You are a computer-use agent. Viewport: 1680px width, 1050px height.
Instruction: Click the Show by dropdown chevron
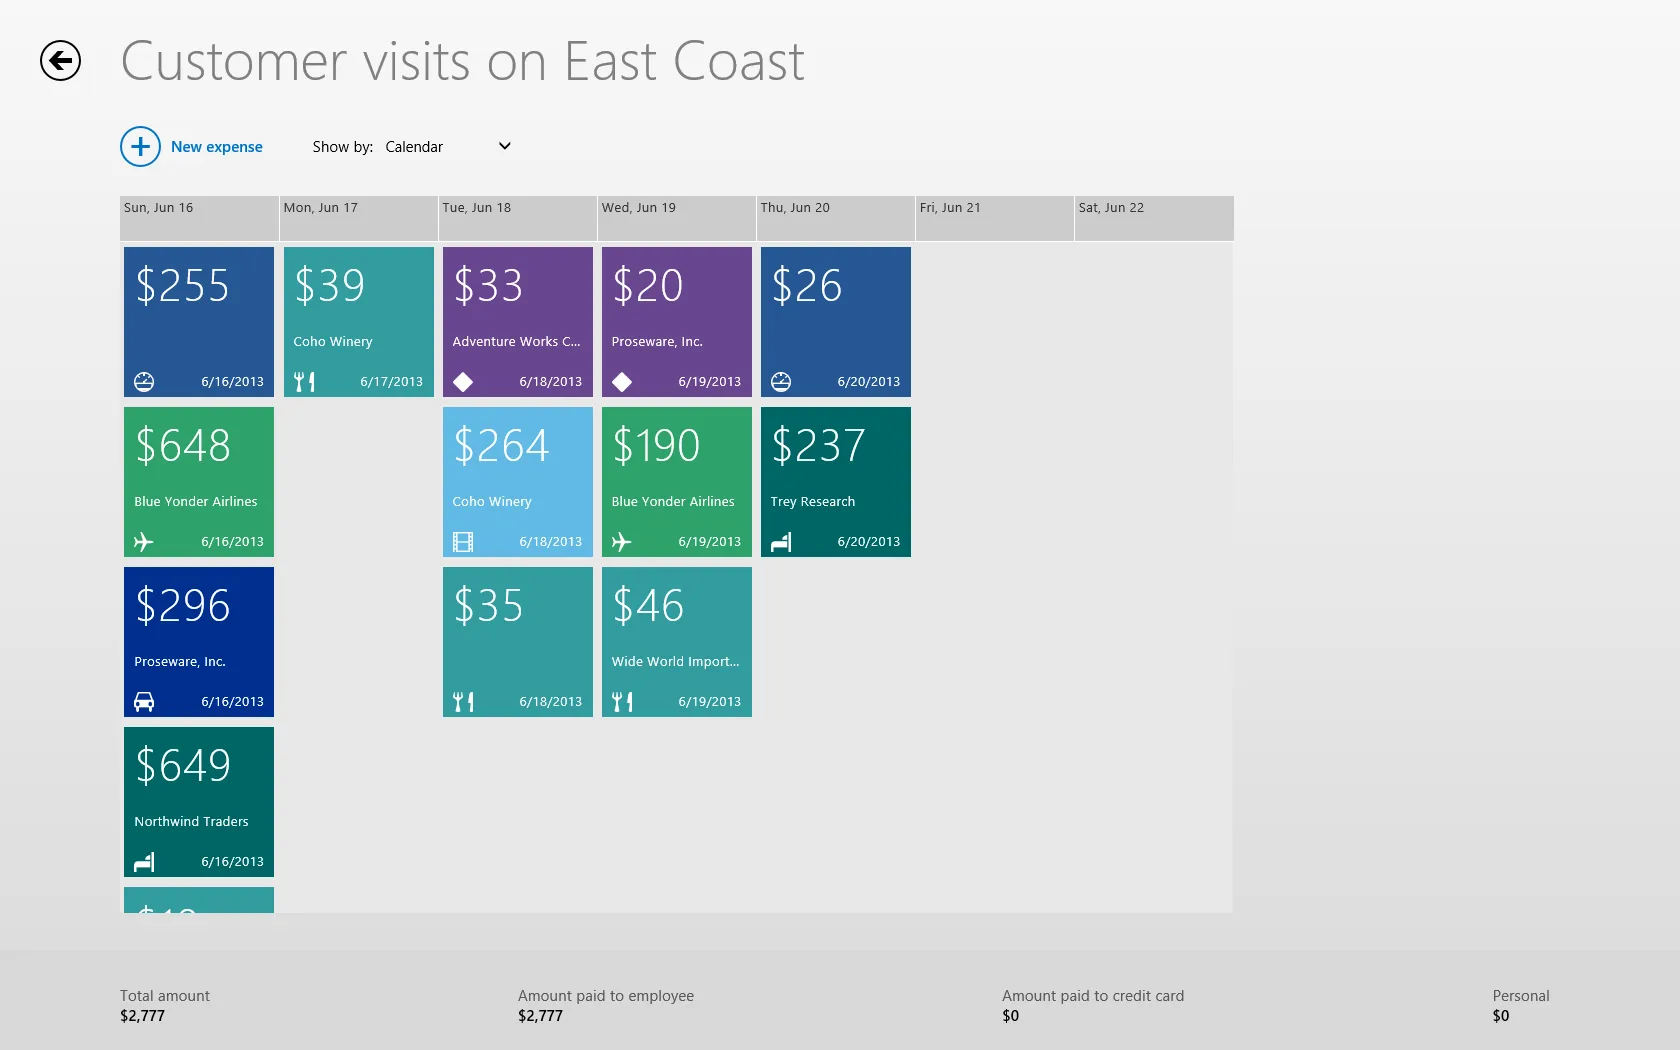(x=505, y=146)
